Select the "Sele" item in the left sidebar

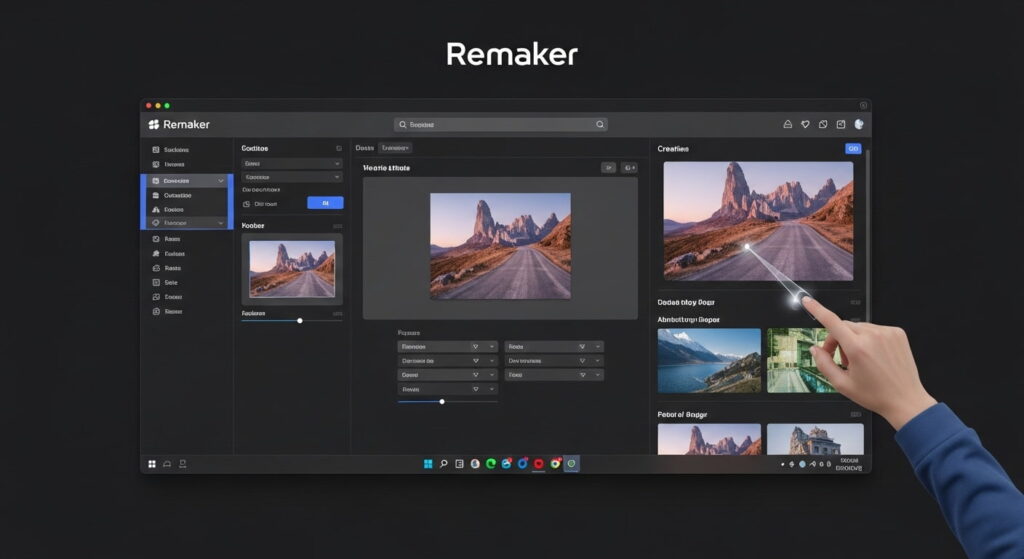[x=171, y=283]
